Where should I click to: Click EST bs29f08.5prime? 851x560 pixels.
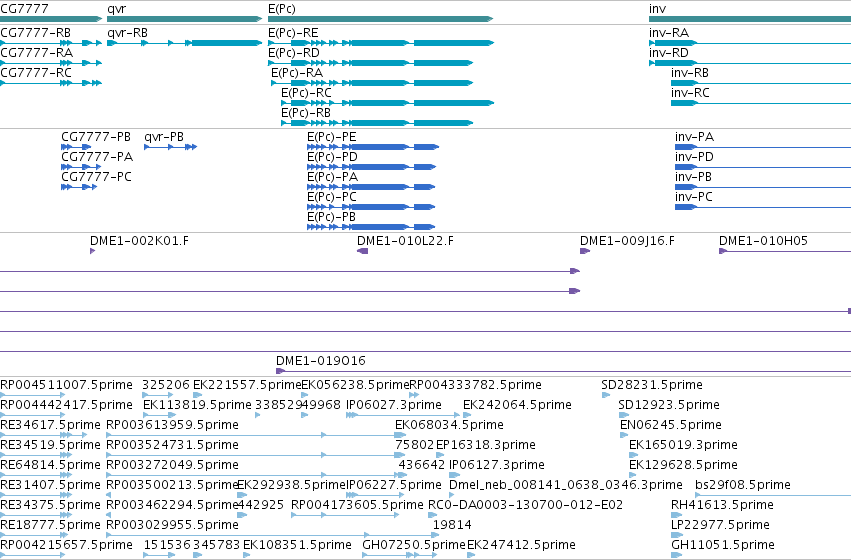[x=743, y=486]
